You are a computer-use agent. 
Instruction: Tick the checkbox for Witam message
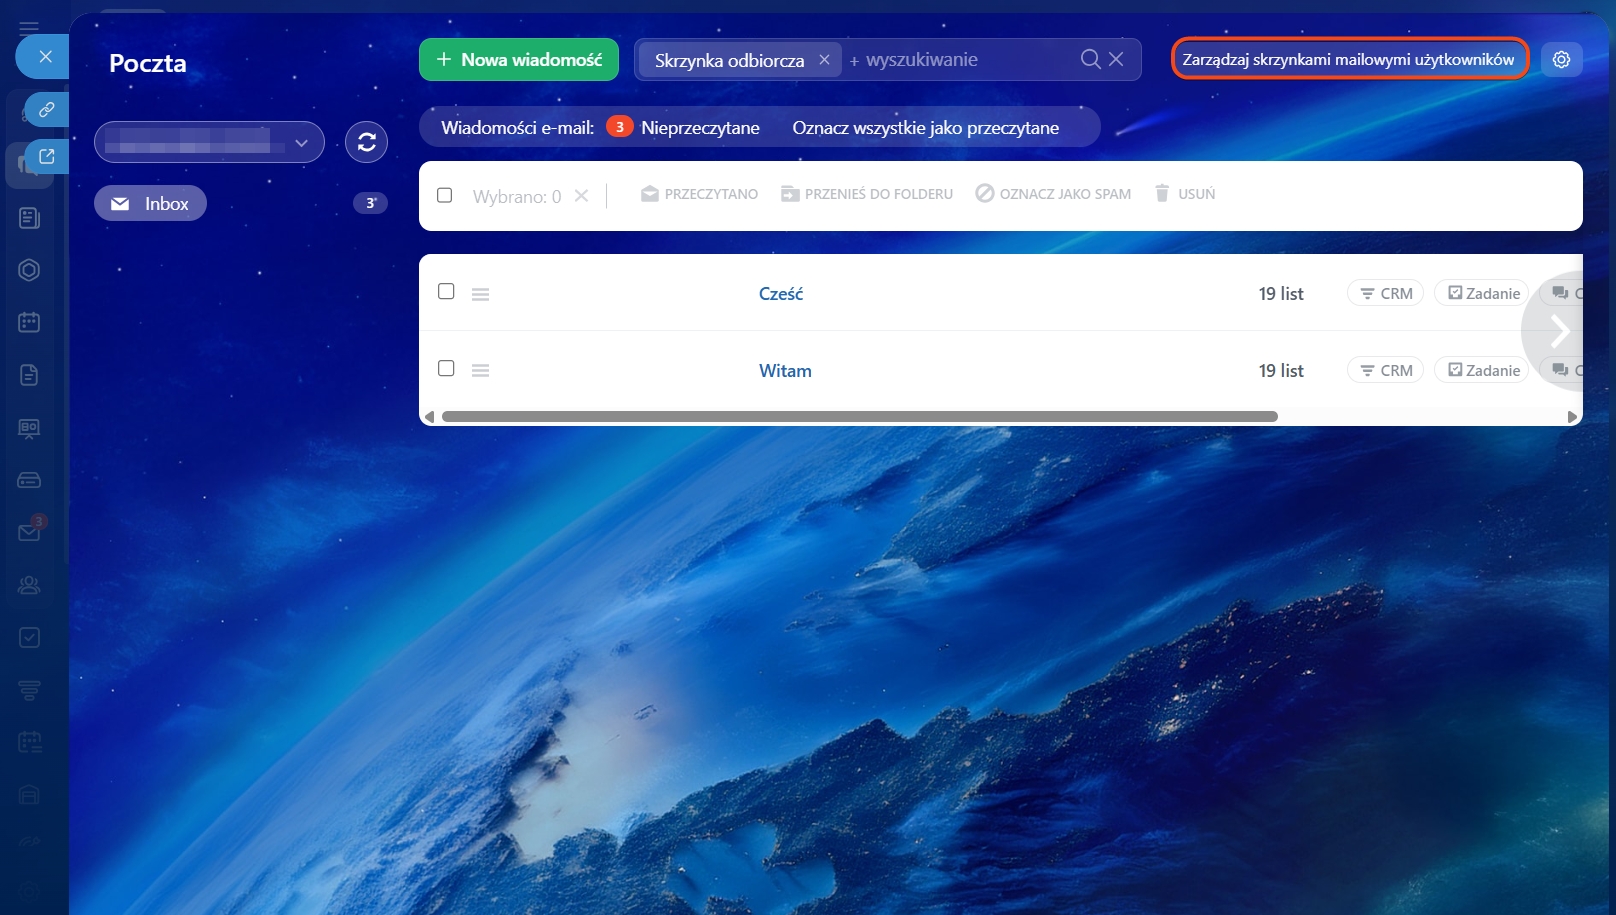point(446,368)
